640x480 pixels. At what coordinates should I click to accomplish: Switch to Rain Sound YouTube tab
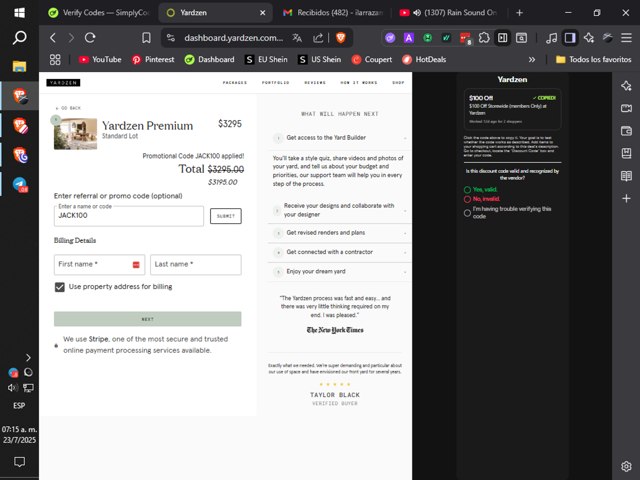pos(448,13)
